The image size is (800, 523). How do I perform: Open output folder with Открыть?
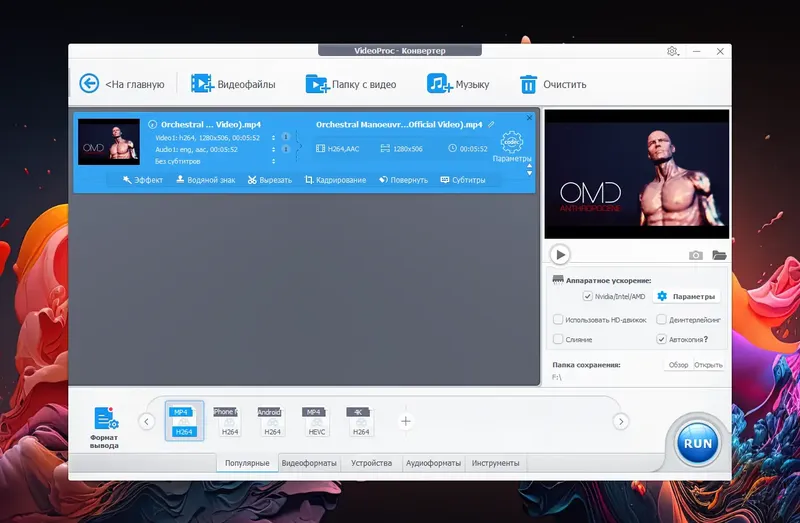click(708, 365)
